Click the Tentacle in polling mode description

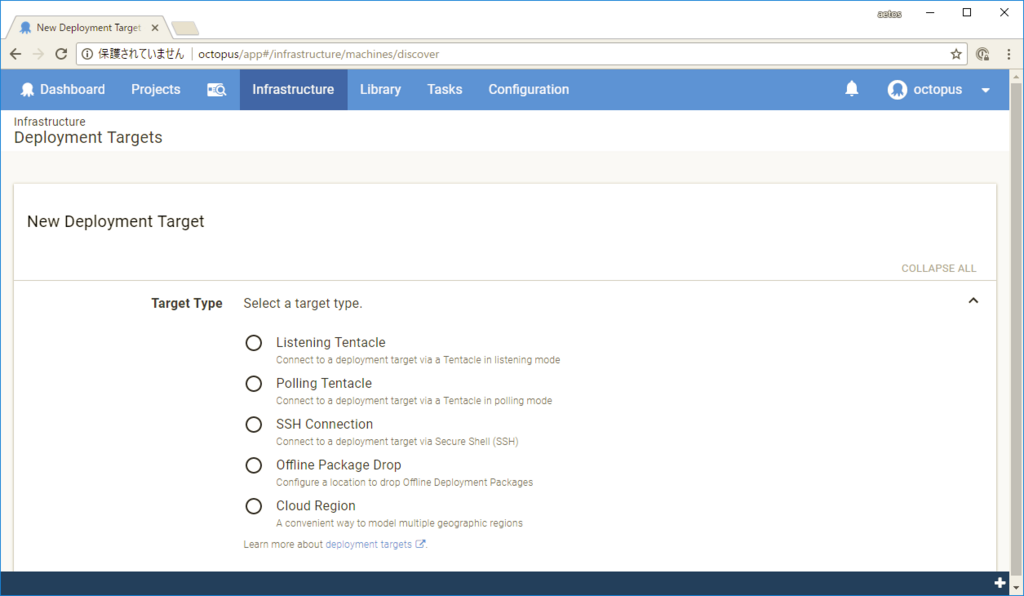point(414,401)
